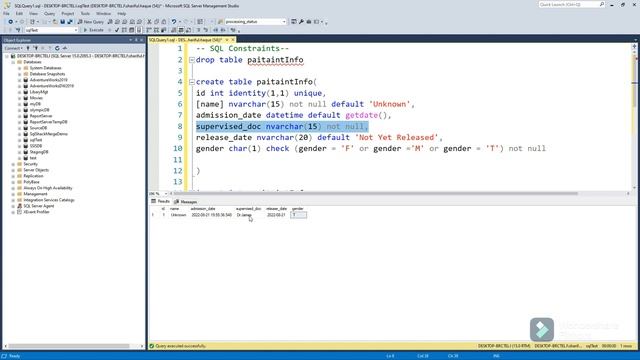Click the Save file icon
The height and width of the screenshot is (360, 640).
click(x=62, y=22)
